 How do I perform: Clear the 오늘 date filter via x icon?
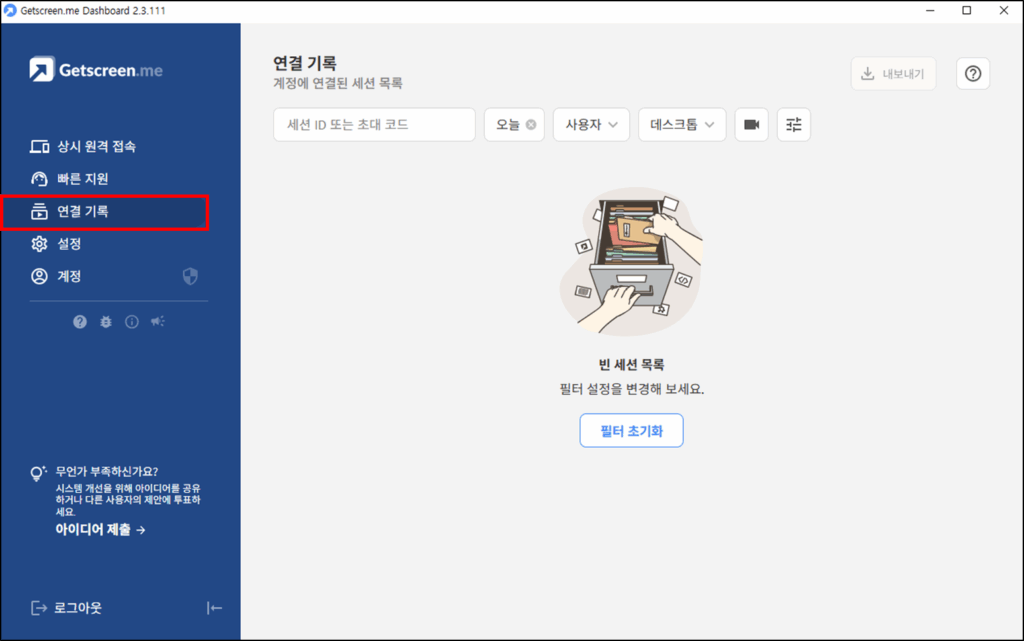pos(531,125)
